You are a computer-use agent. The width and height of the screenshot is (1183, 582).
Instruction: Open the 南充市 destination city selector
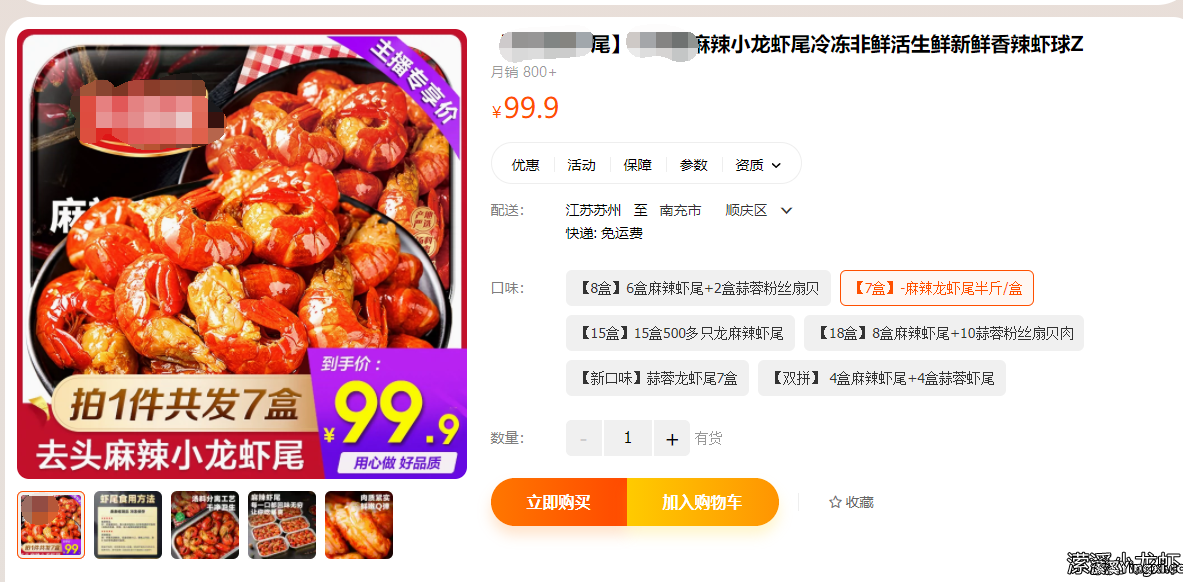[681, 211]
